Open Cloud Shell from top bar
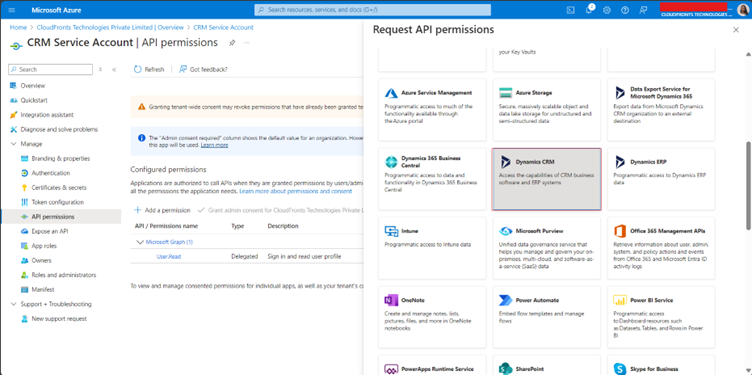The height and width of the screenshot is (375, 752). (570, 10)
